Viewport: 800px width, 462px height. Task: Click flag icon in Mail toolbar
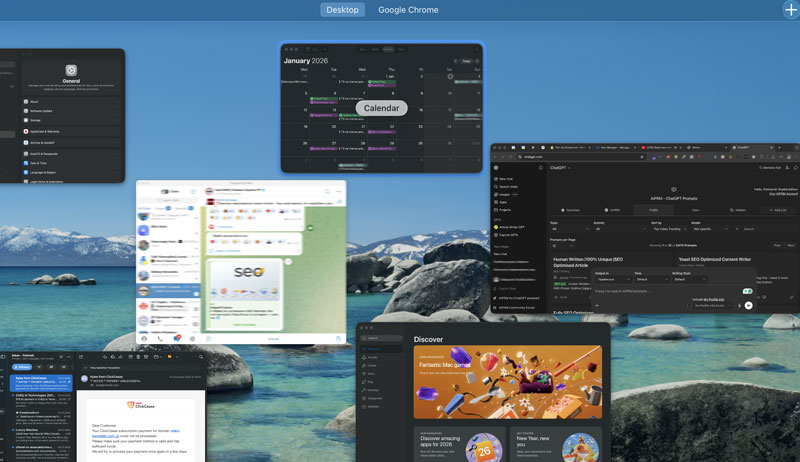click(x=169, y=357)
